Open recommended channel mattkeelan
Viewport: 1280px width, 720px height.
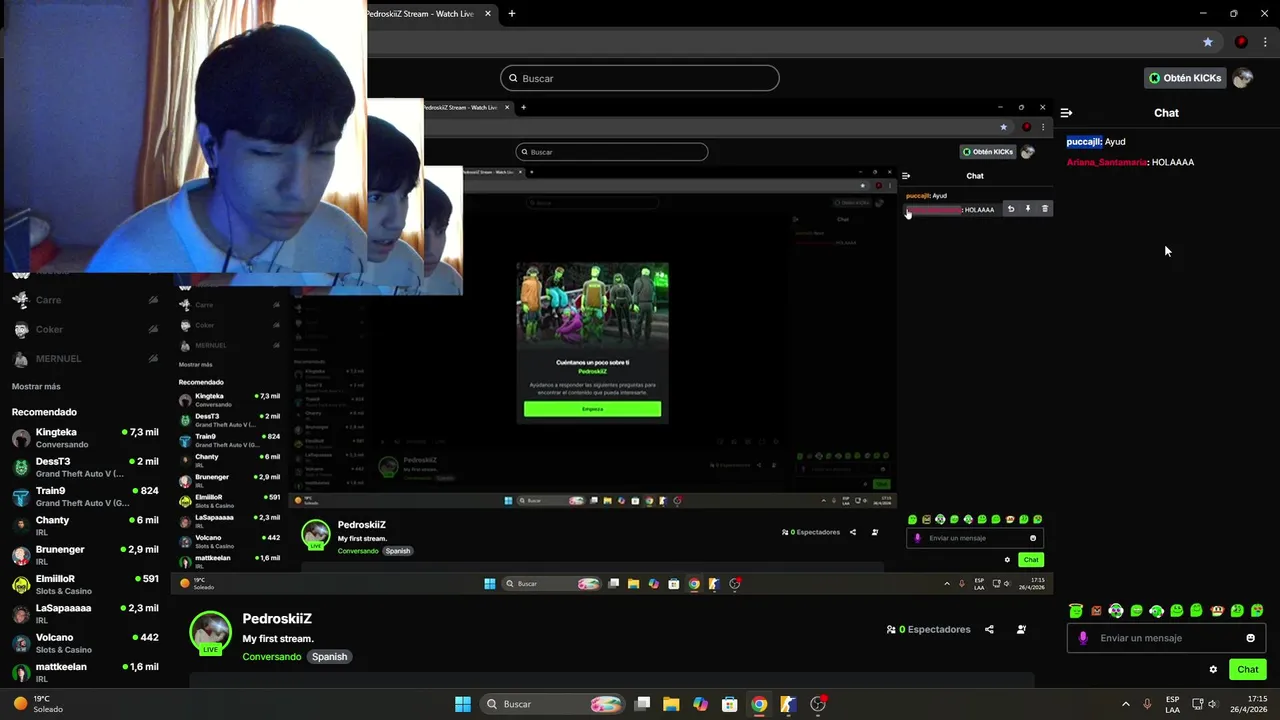click(85, 672)
